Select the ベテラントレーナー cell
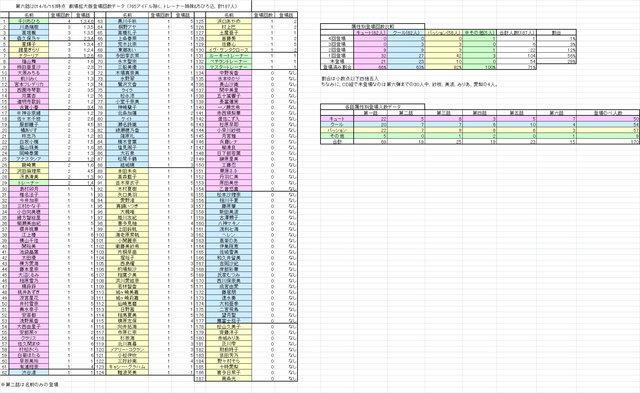Image resolution: width=640 pixels, height=393 pixels. pyautogui.click(x=229, y=61)
